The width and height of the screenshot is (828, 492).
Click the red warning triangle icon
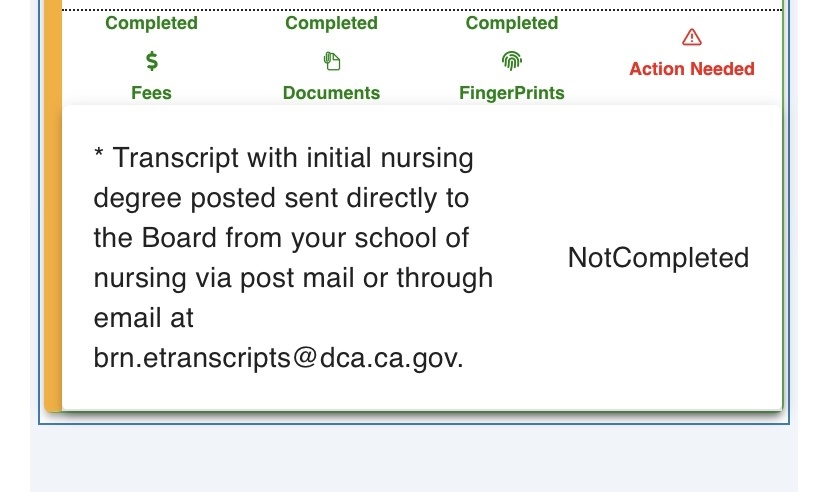(692, 37)
